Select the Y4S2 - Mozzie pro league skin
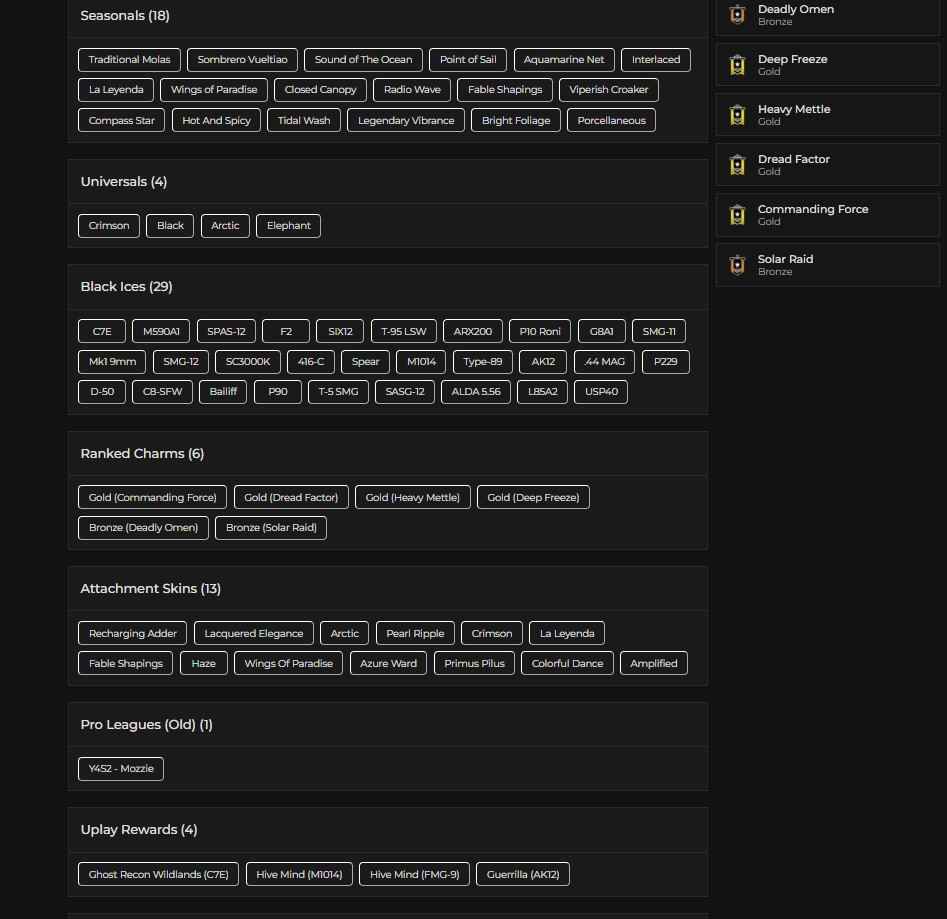This screenshot has width=947, height=919. click(x=121, y=768)
